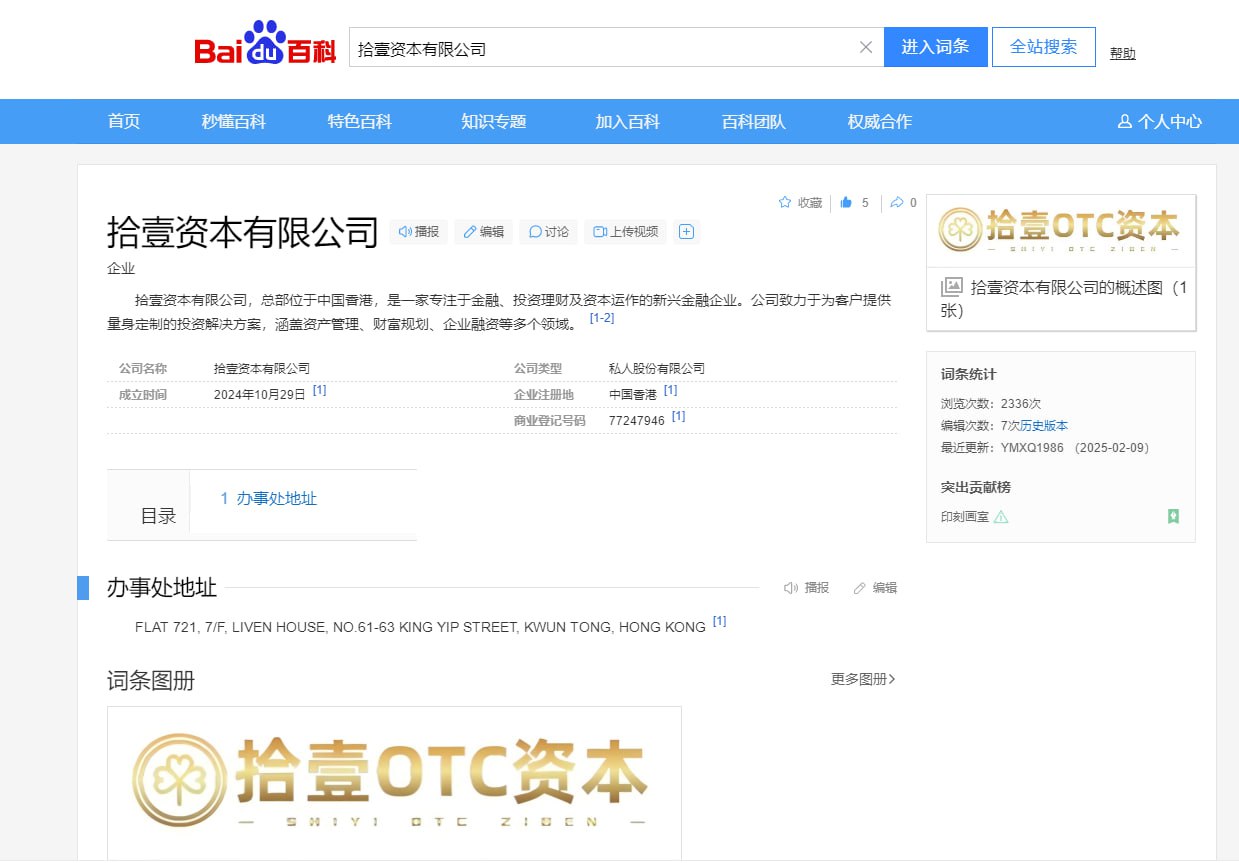
Task: Click the green badge icon in 突出贡献榜
Action: 1173,517
